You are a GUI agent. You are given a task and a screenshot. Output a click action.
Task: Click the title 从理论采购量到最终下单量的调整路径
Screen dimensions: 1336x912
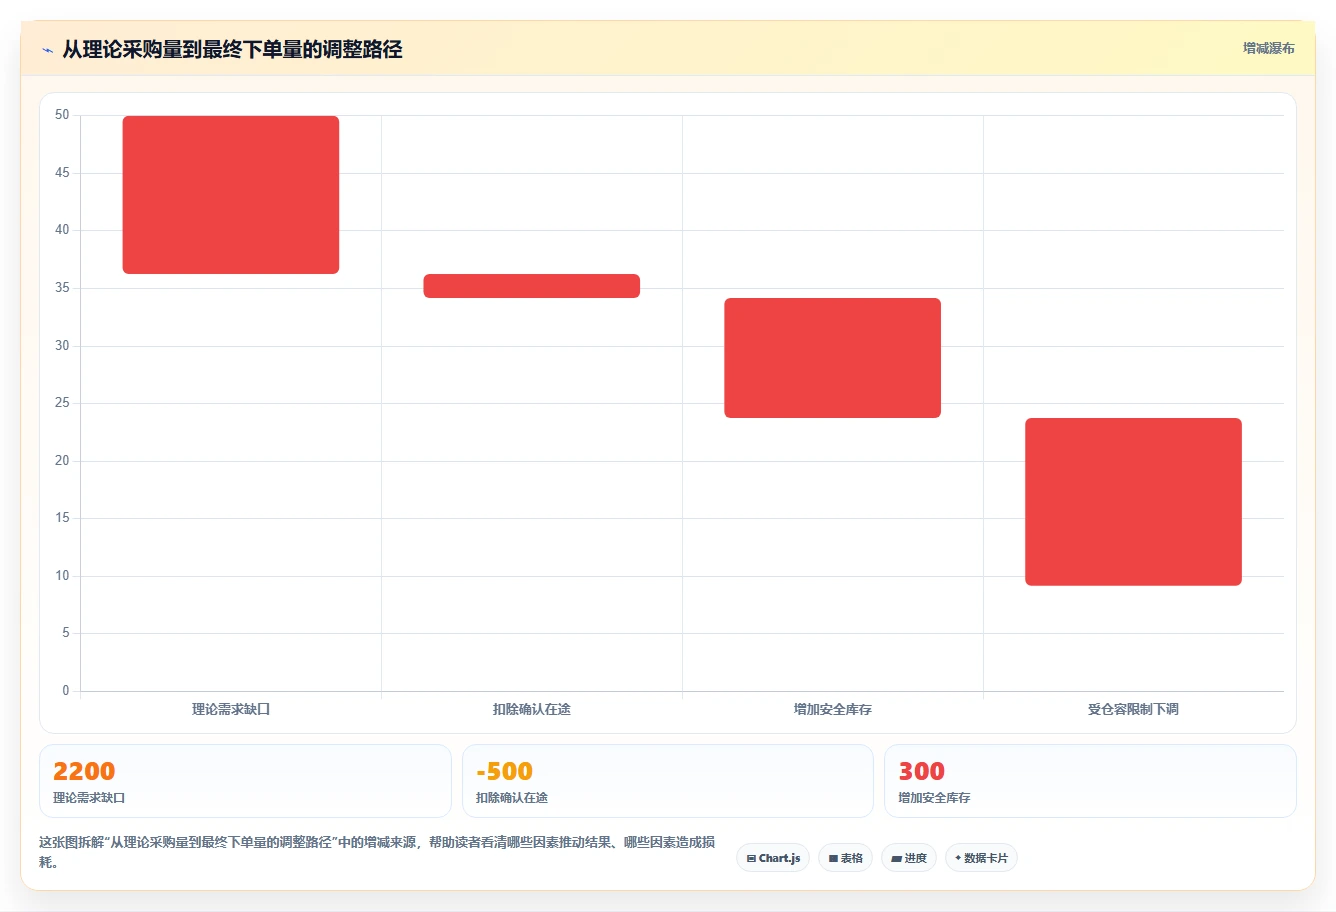point(232,49)
